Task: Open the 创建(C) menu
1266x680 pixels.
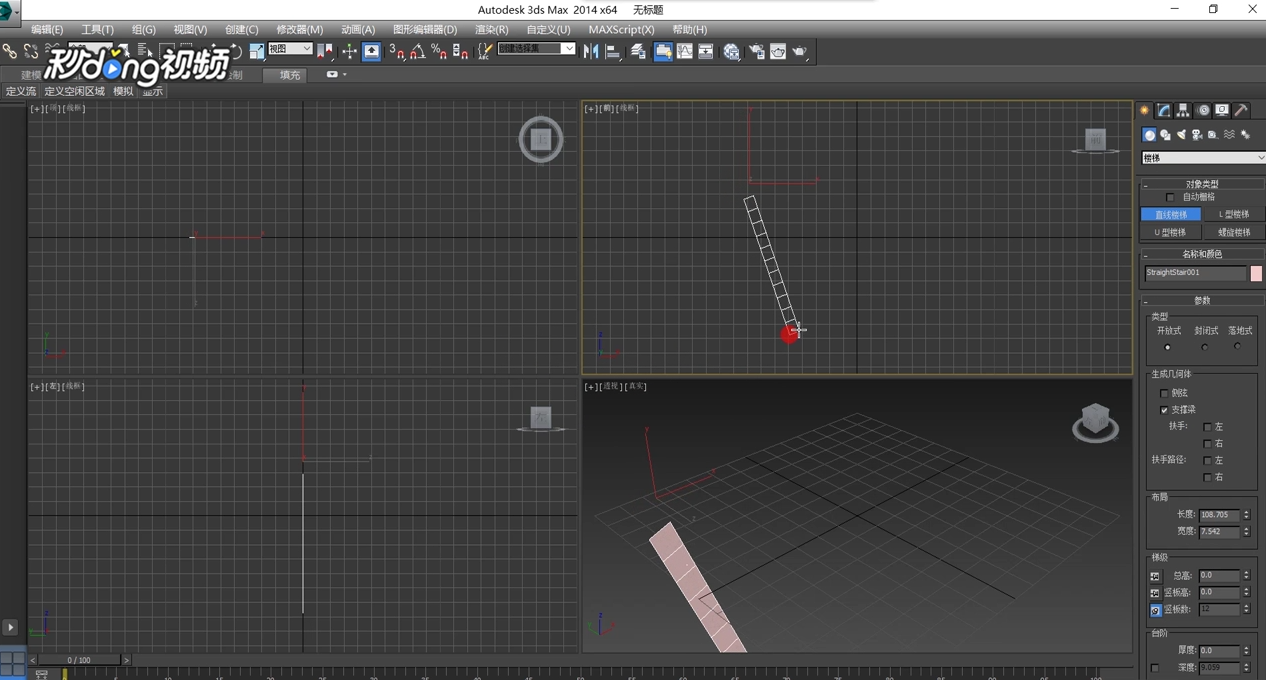Action: point(241,30)
